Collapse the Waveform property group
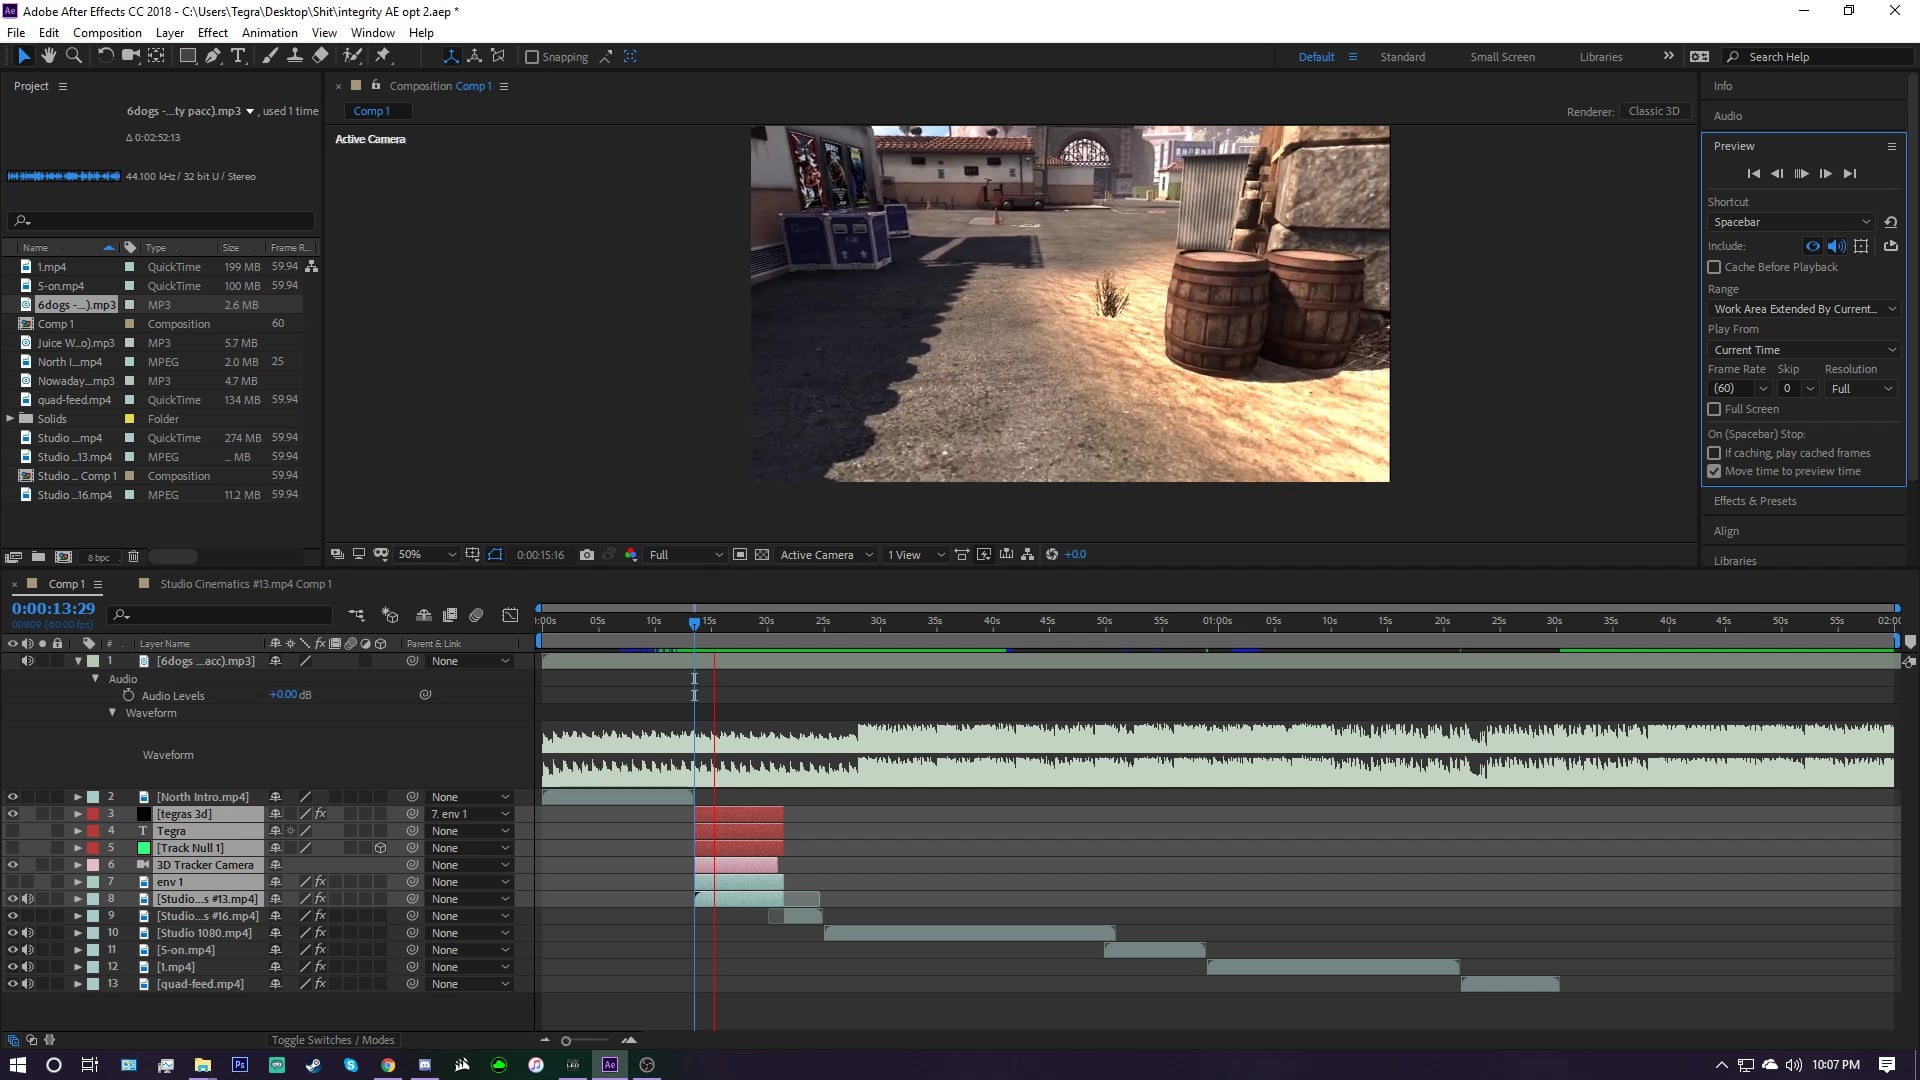Screen dimensions: 1920x1080 point(112,713)
